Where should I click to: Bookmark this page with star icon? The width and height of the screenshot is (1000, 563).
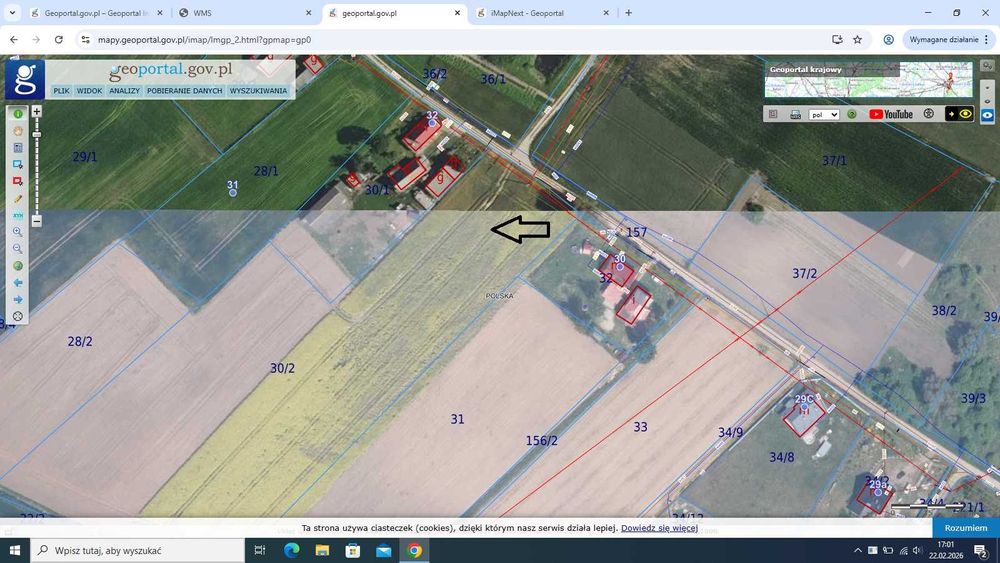(x=858, y=40)
